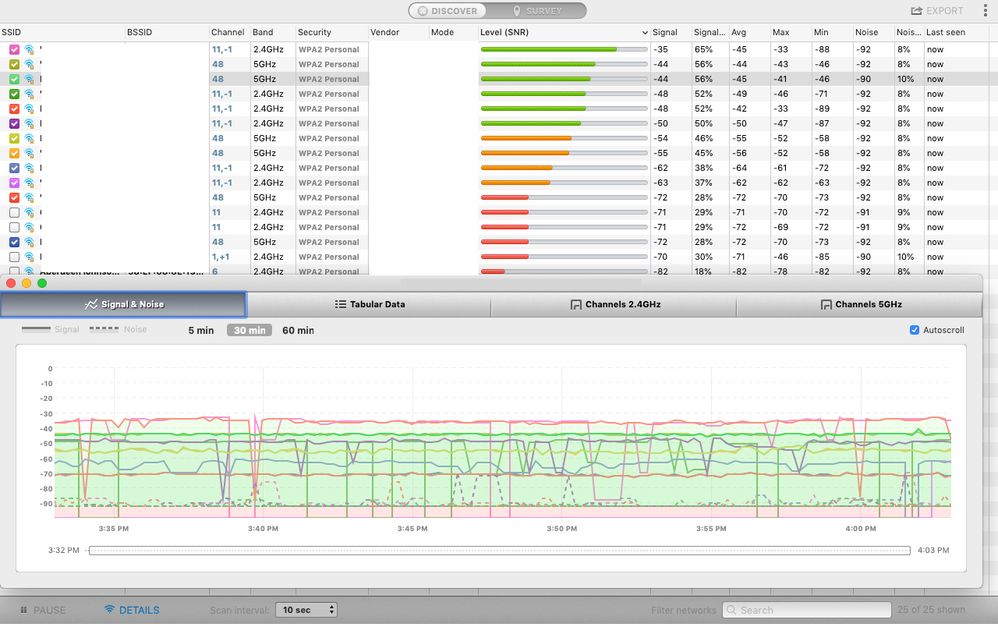The width and height of the screenshot is (998, 624).
Task: Select the 60 min time range
Action: (x=297, y=330)
